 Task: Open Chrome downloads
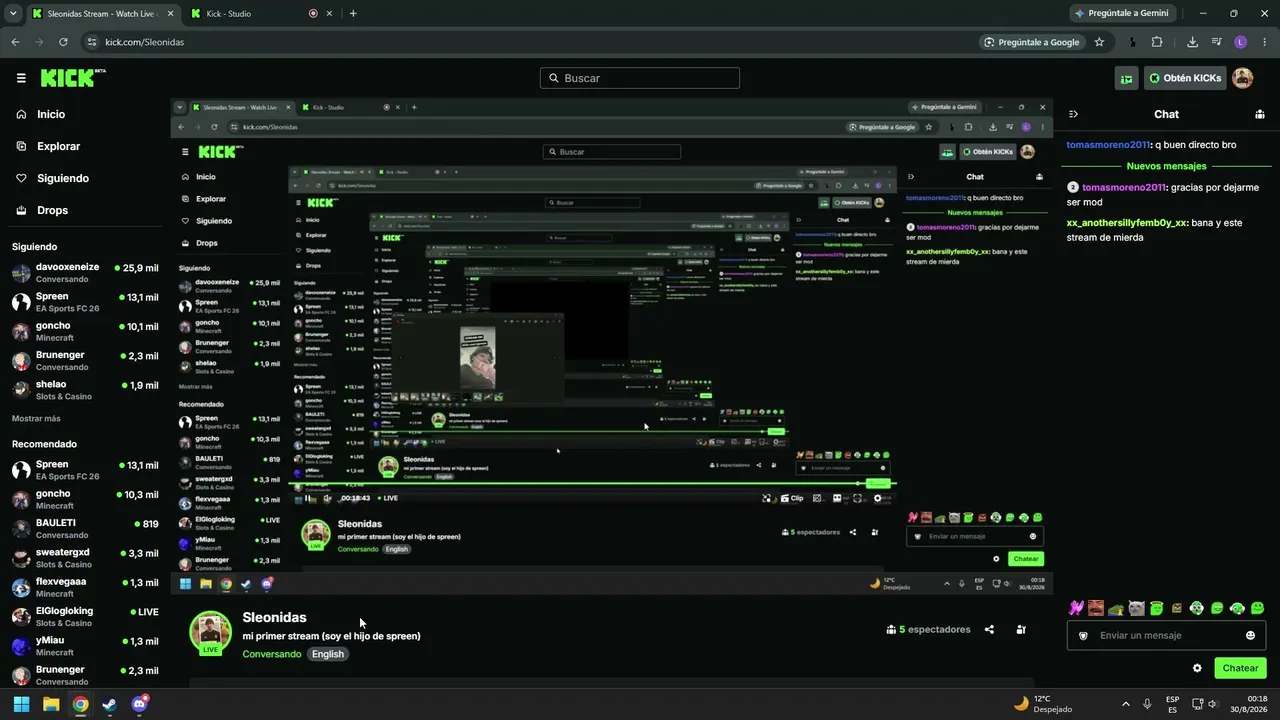click(x=1192, y=42)
